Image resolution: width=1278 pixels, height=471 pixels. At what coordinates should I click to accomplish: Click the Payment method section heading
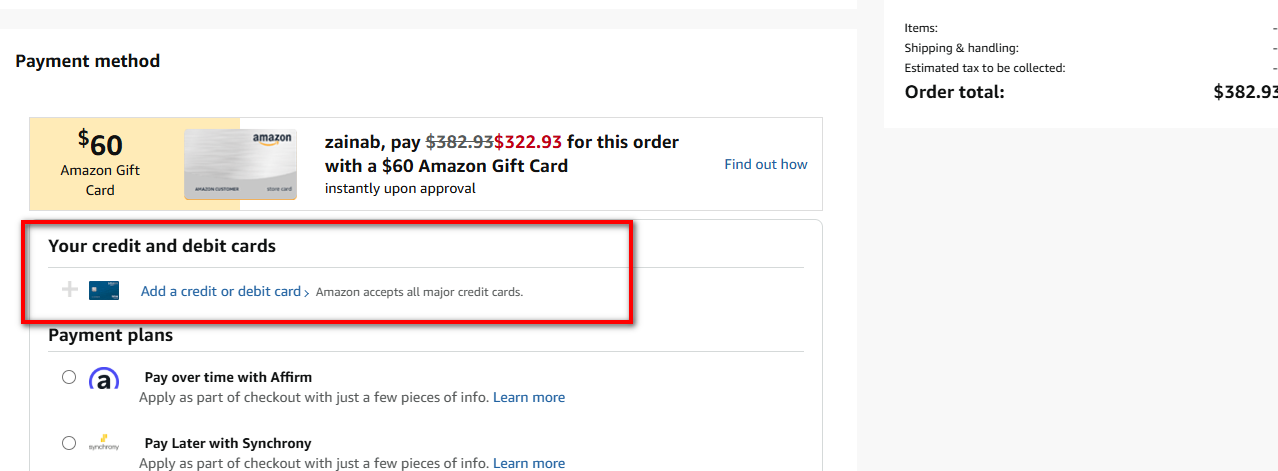pos(88,61)
